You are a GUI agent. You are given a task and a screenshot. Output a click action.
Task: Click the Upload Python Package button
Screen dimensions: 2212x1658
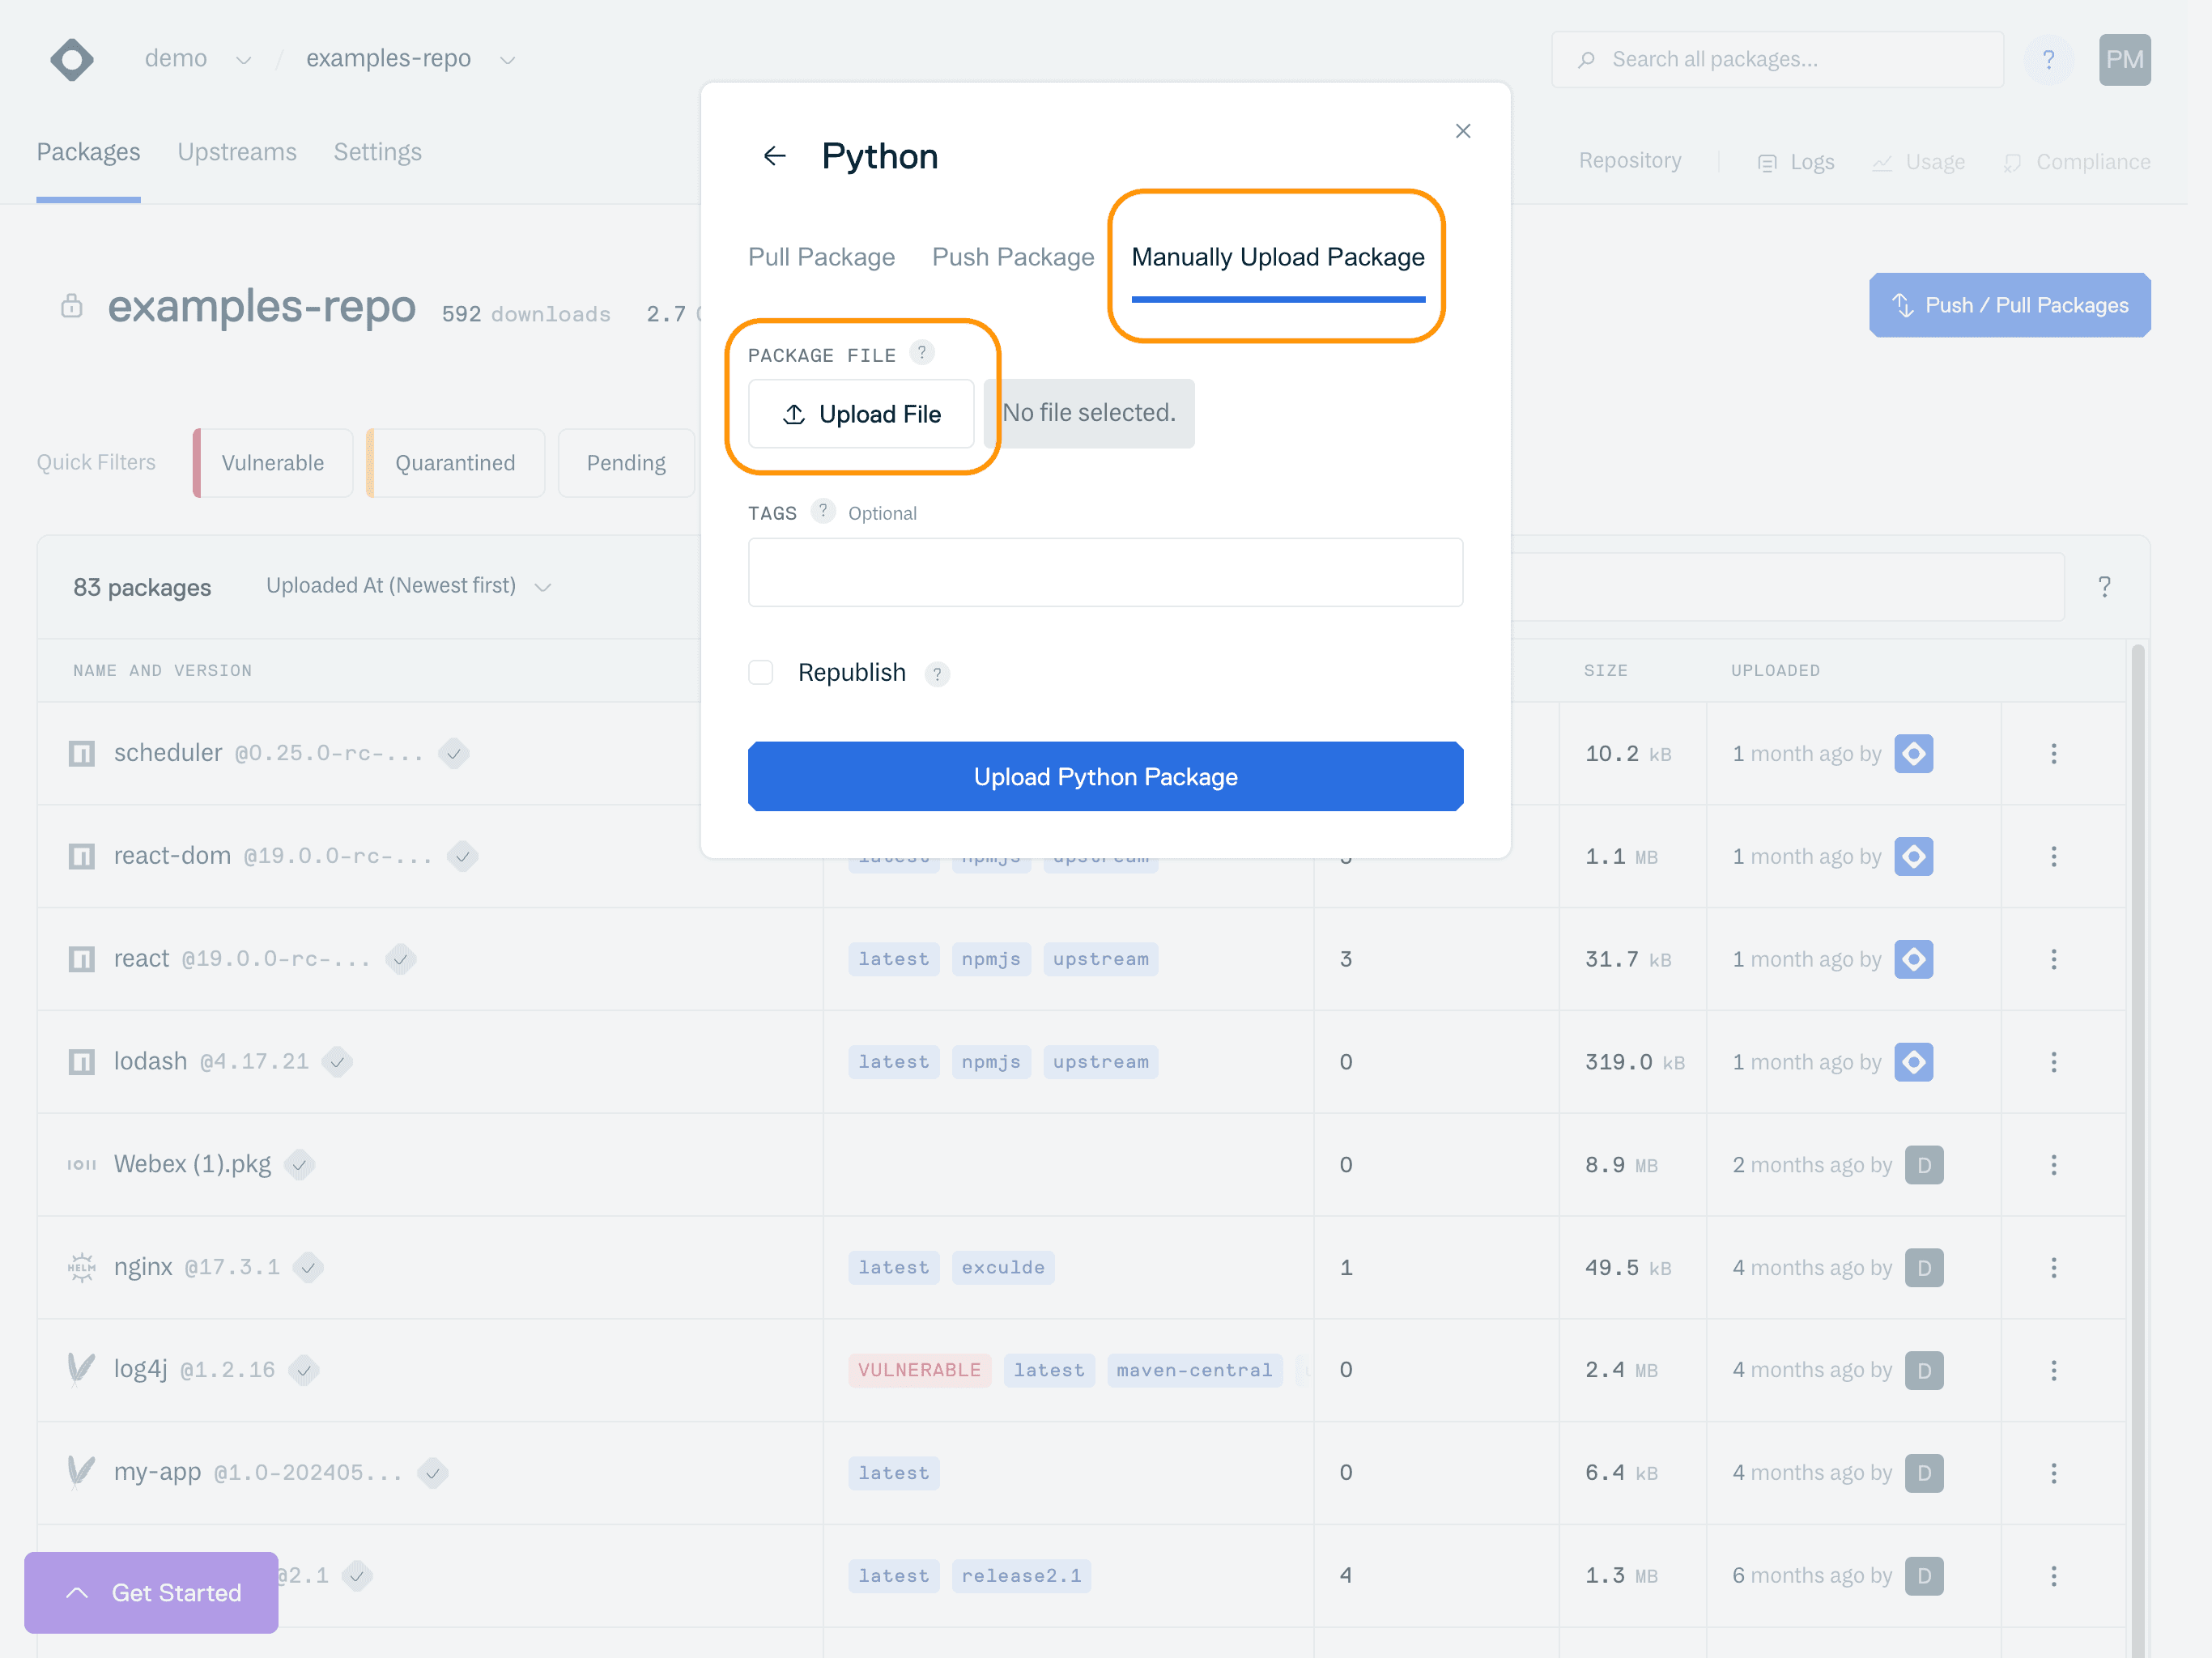pos(1105,777)
